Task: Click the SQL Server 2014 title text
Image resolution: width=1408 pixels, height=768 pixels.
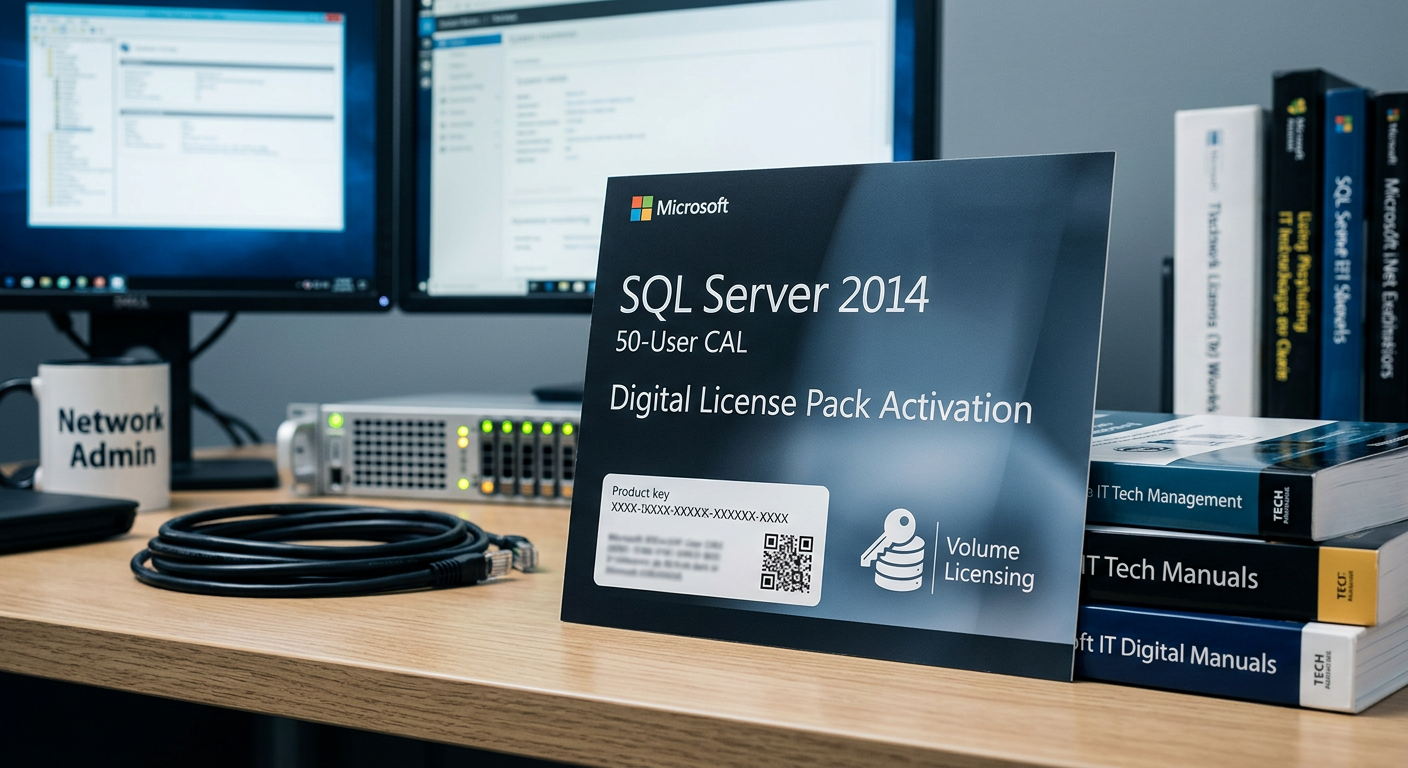Action: pyautogui.click(x=774, y=295)
